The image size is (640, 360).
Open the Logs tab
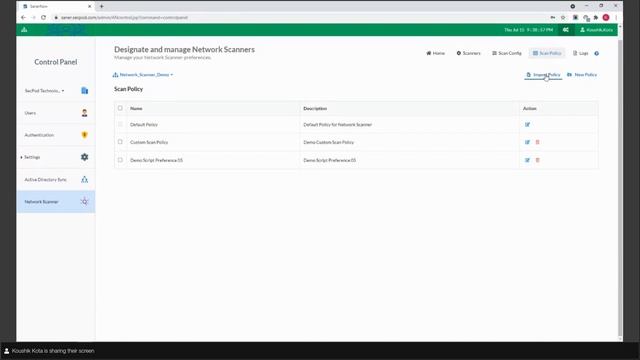tap(580, 53)
